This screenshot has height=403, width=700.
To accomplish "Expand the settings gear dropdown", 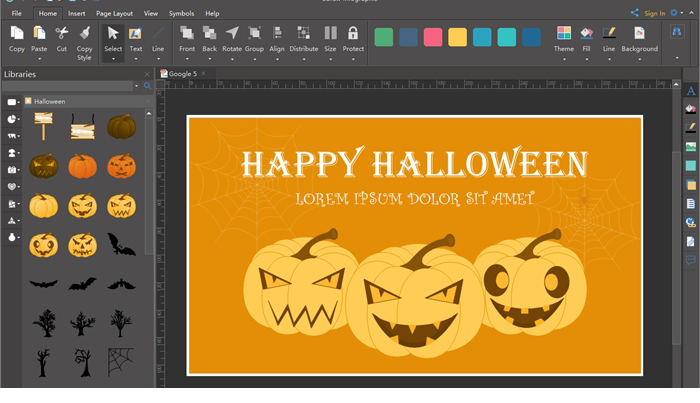I will [x=682, y=13].
